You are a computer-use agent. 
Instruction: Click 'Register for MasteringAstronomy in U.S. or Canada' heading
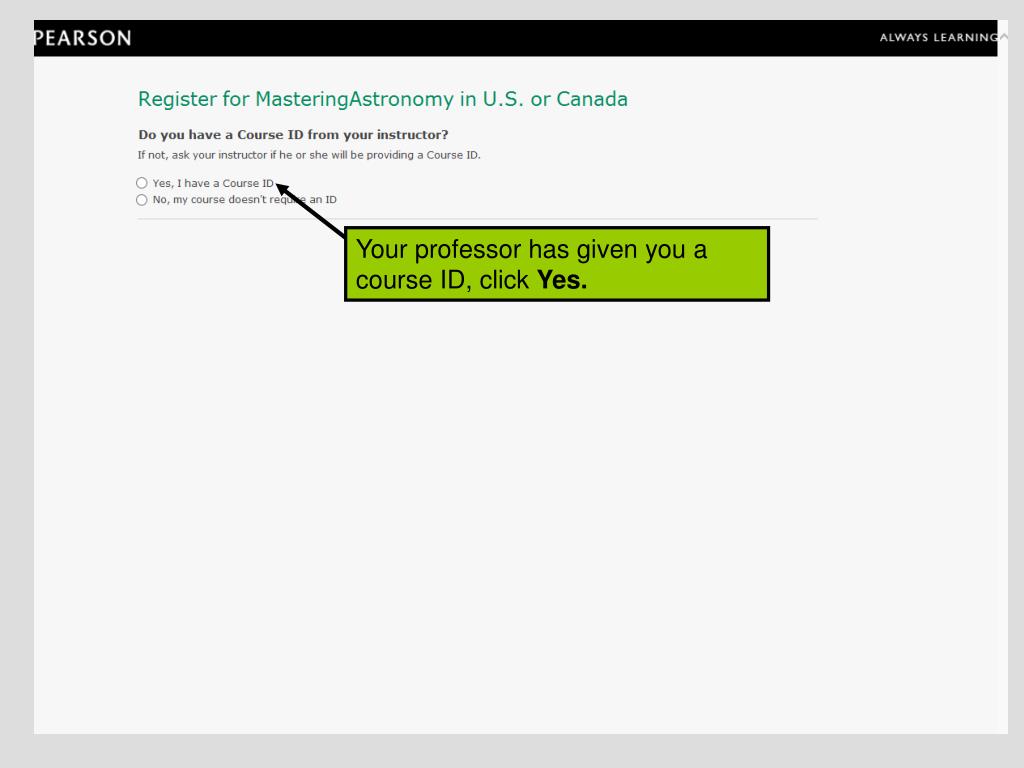point(383,99)
